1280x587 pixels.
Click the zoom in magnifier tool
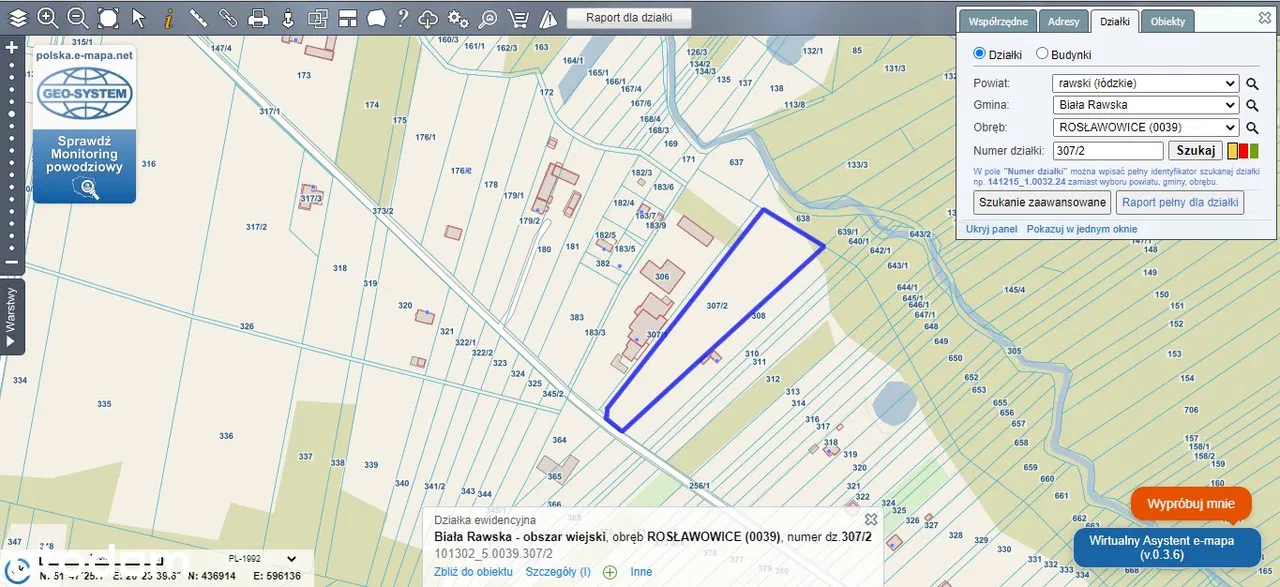[x=47, y=17]
